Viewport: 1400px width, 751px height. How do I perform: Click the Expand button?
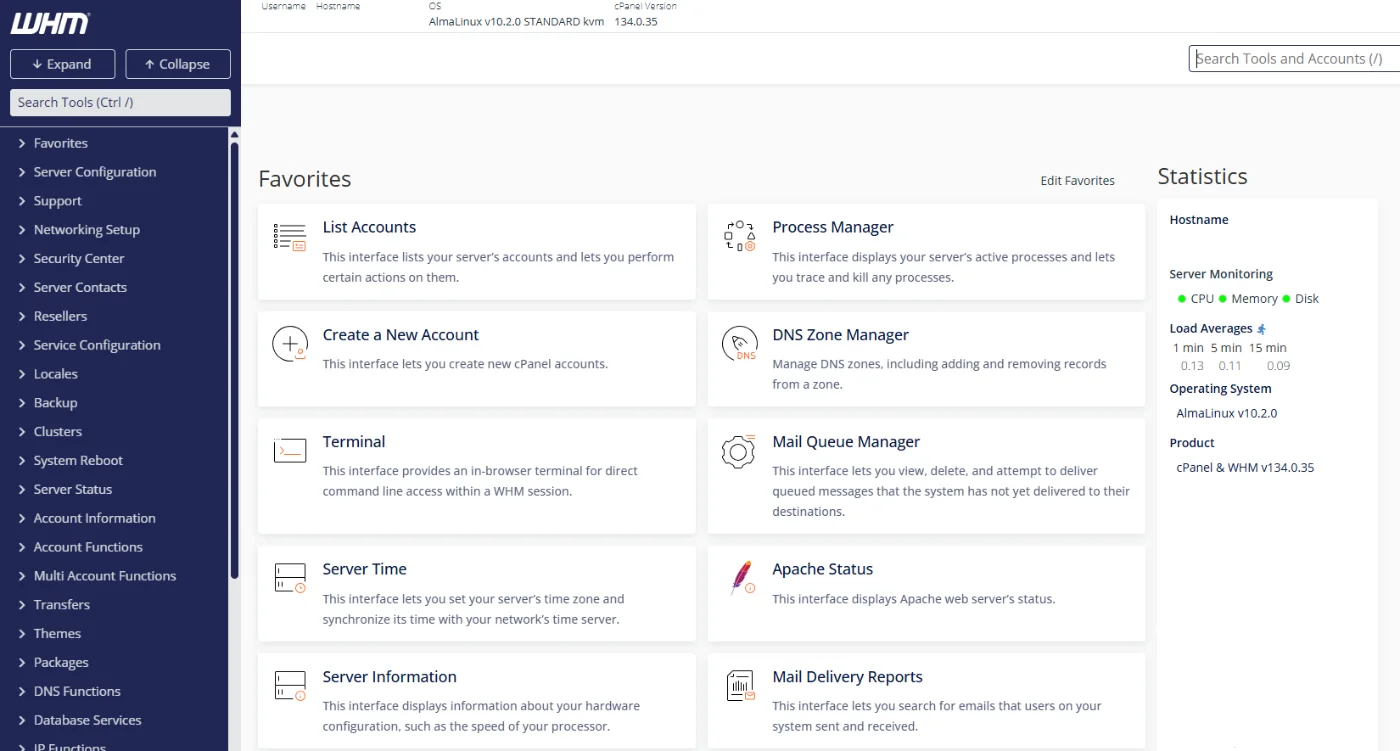(63, 64)
